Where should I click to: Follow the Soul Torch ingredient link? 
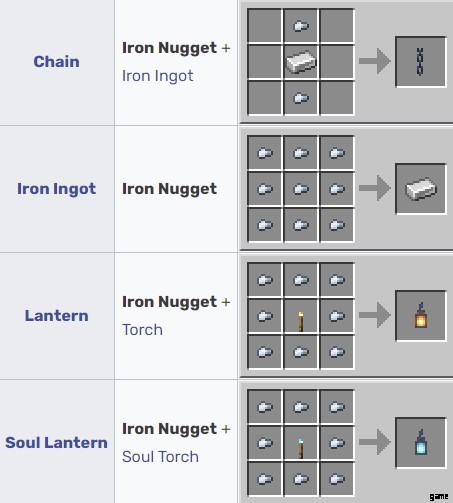[160, 457]
